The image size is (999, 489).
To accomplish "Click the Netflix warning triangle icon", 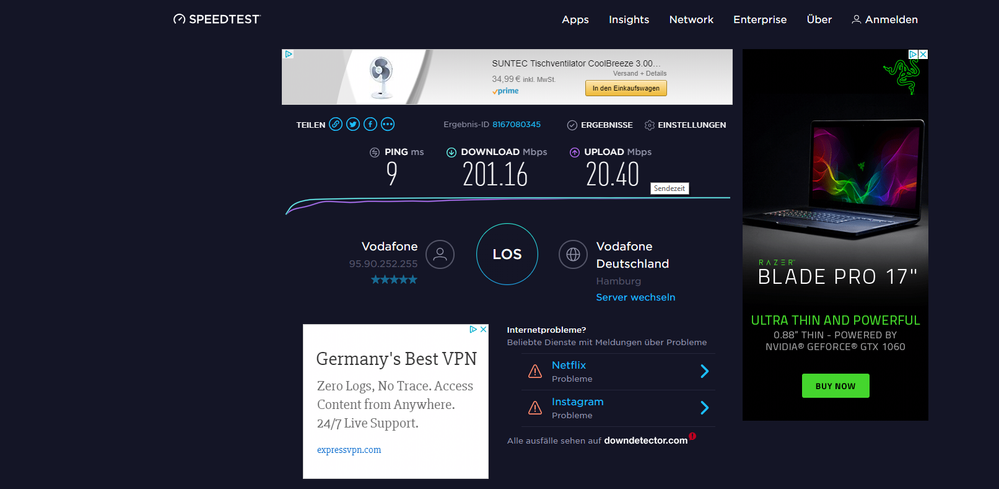I will coord(535,371).
